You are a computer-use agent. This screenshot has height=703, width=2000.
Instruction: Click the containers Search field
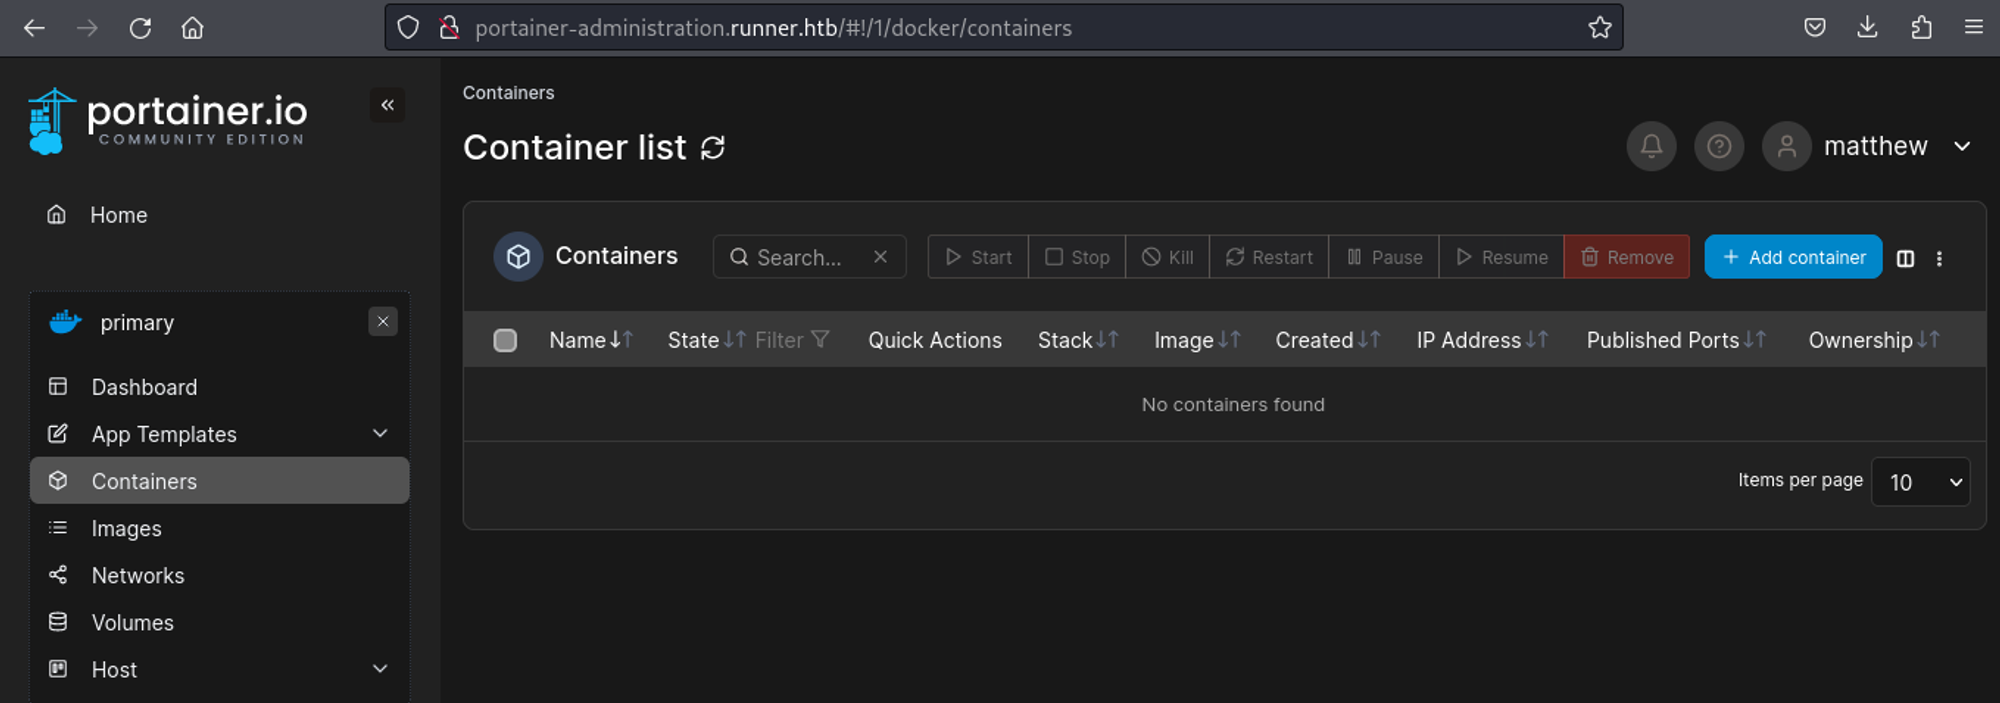[x=800, y=257]
